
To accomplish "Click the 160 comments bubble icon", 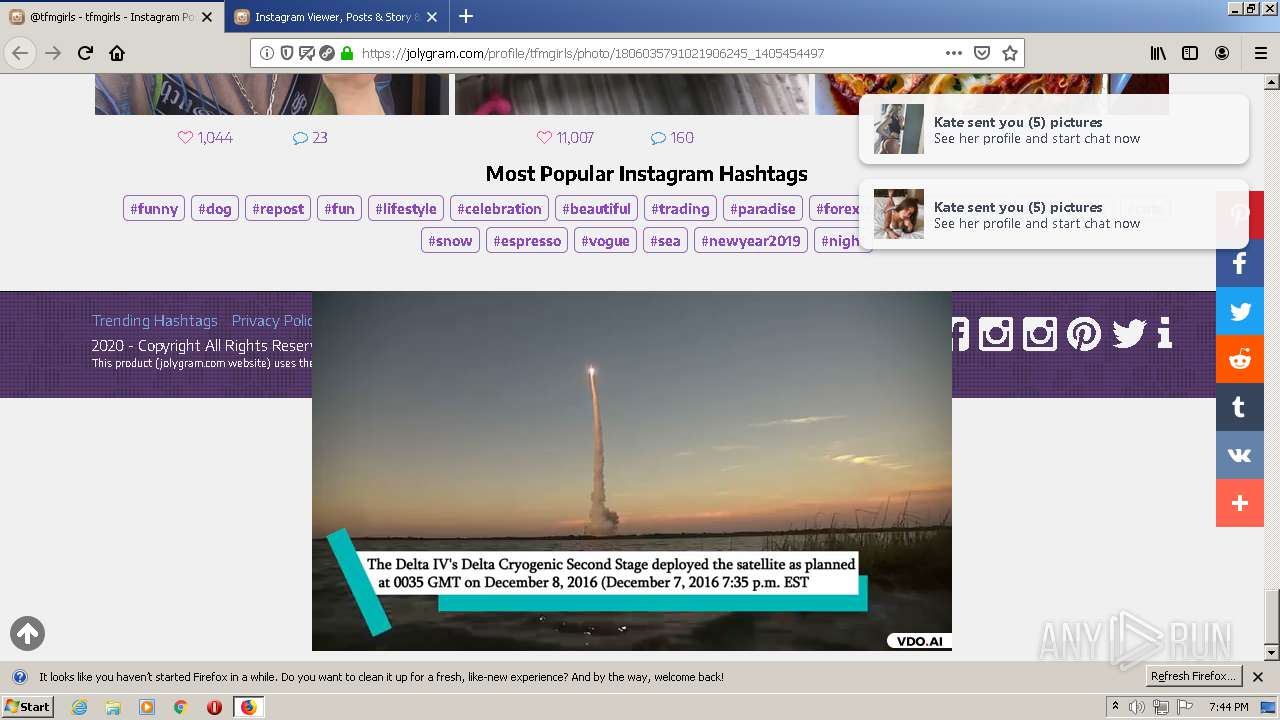I will 658,138.
